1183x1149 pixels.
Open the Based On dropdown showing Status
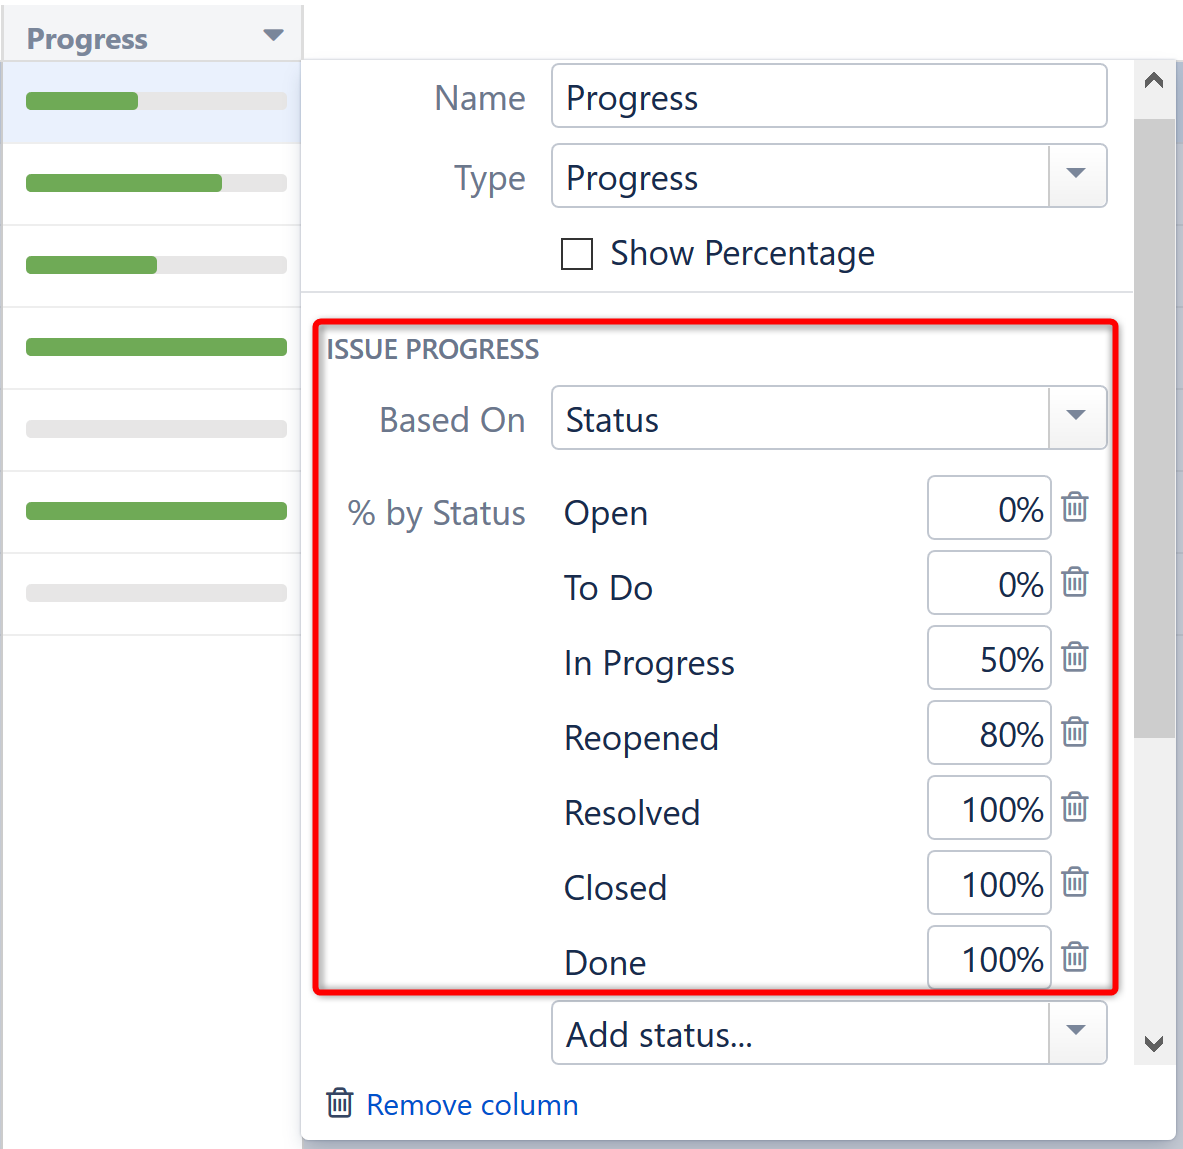[x=1077, y=418]
